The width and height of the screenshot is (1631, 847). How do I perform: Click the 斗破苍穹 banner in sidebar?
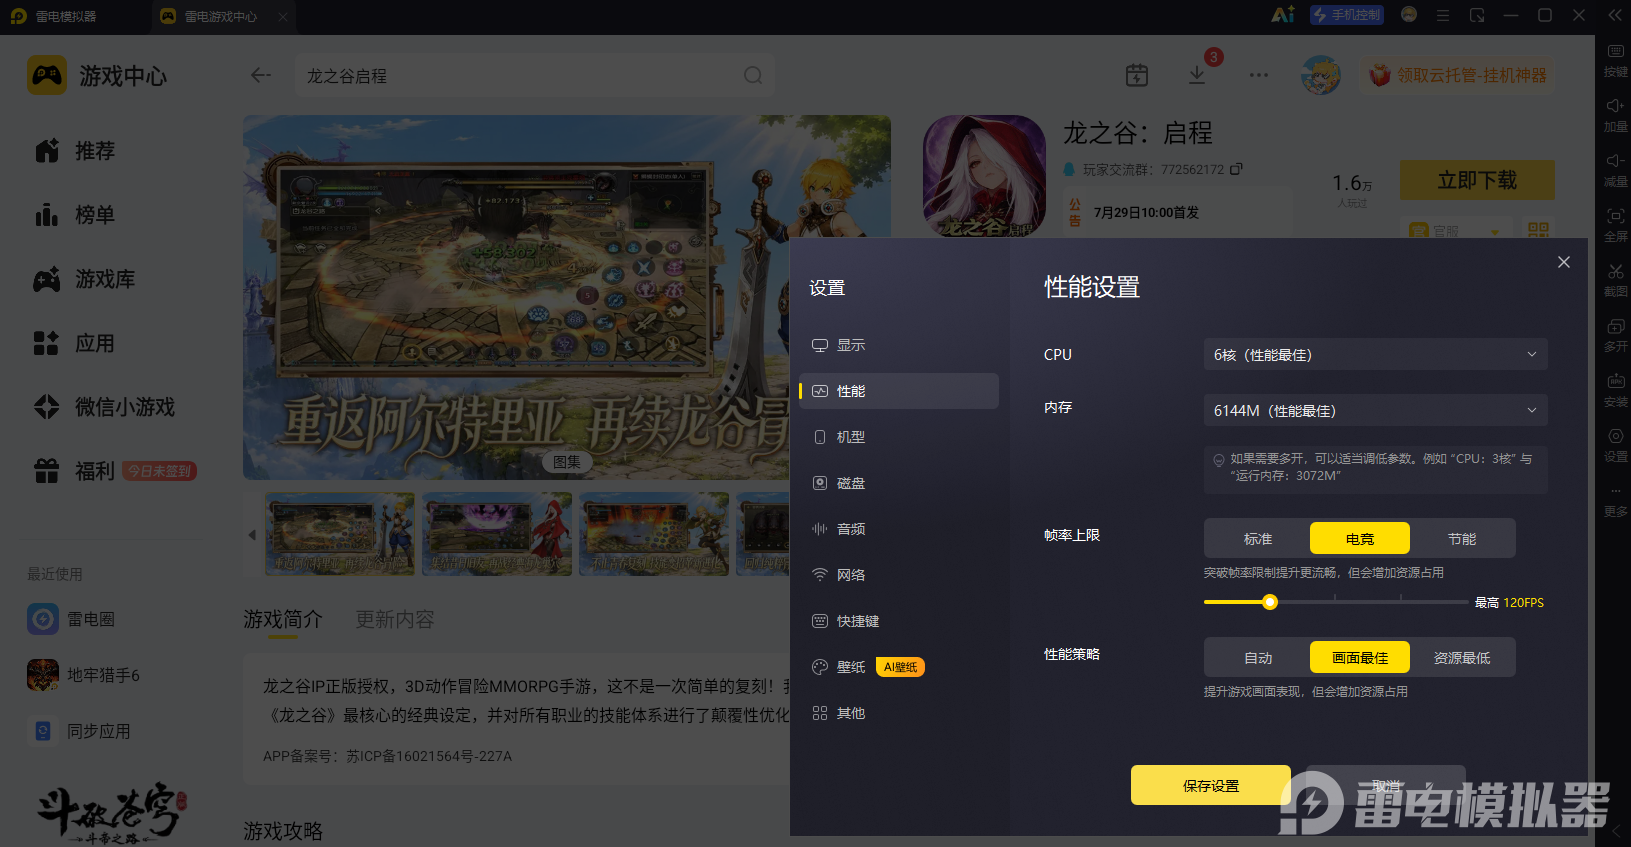point(111,812)
